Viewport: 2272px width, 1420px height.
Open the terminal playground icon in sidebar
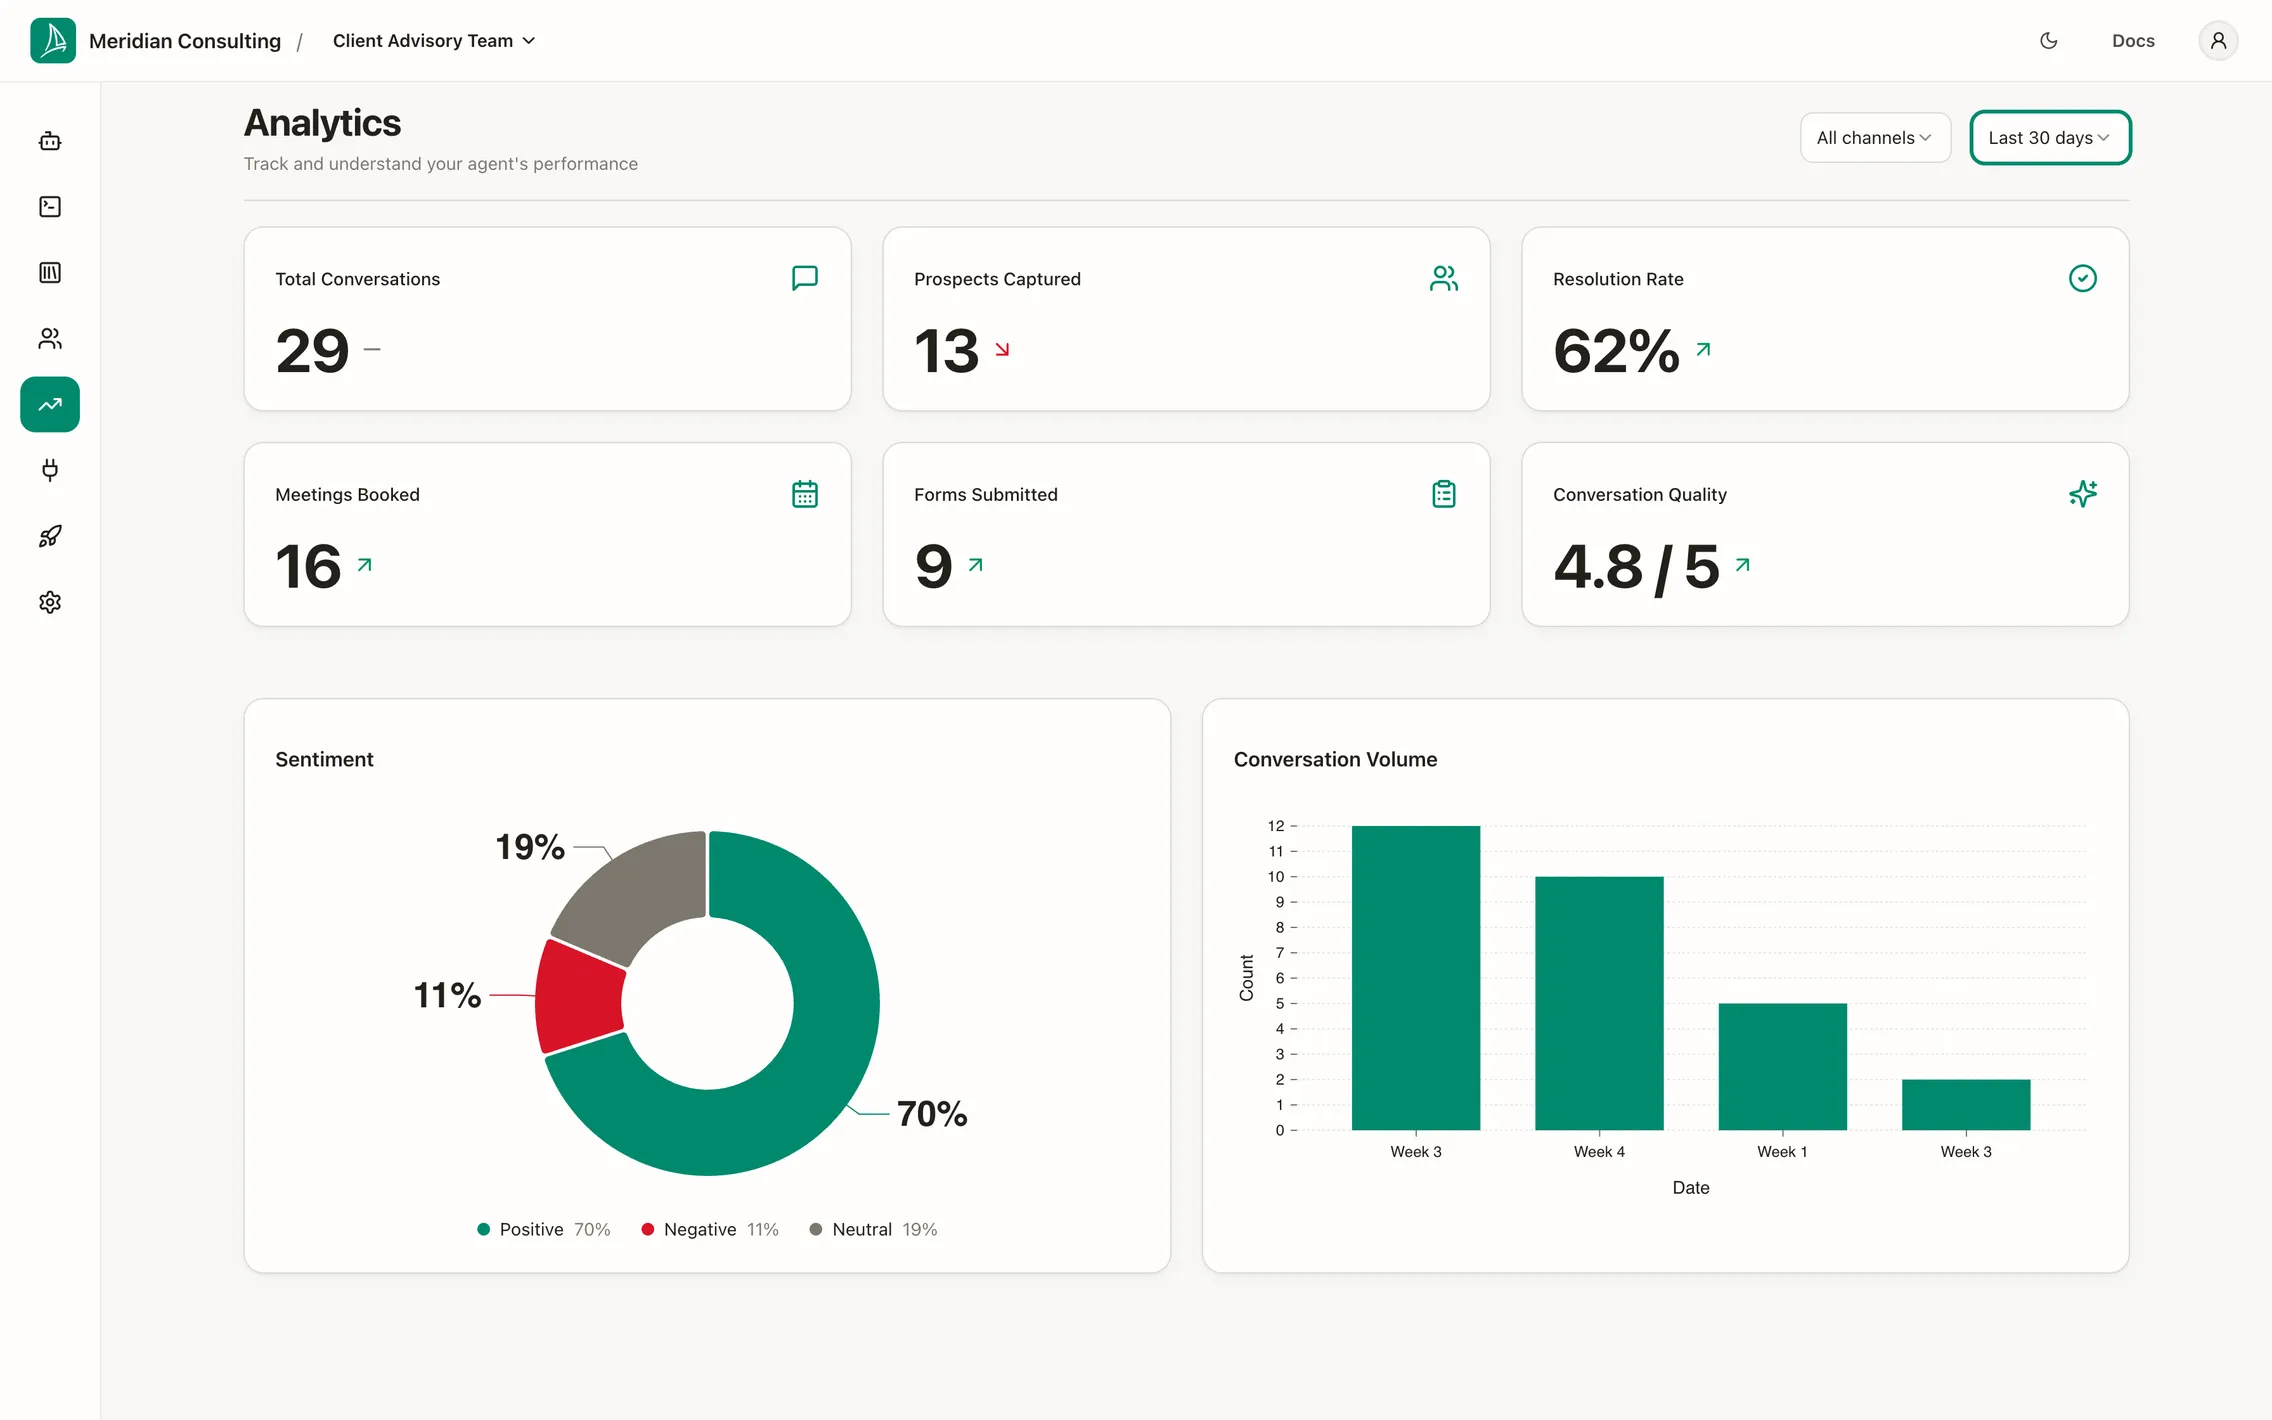(x=50, y=207)
